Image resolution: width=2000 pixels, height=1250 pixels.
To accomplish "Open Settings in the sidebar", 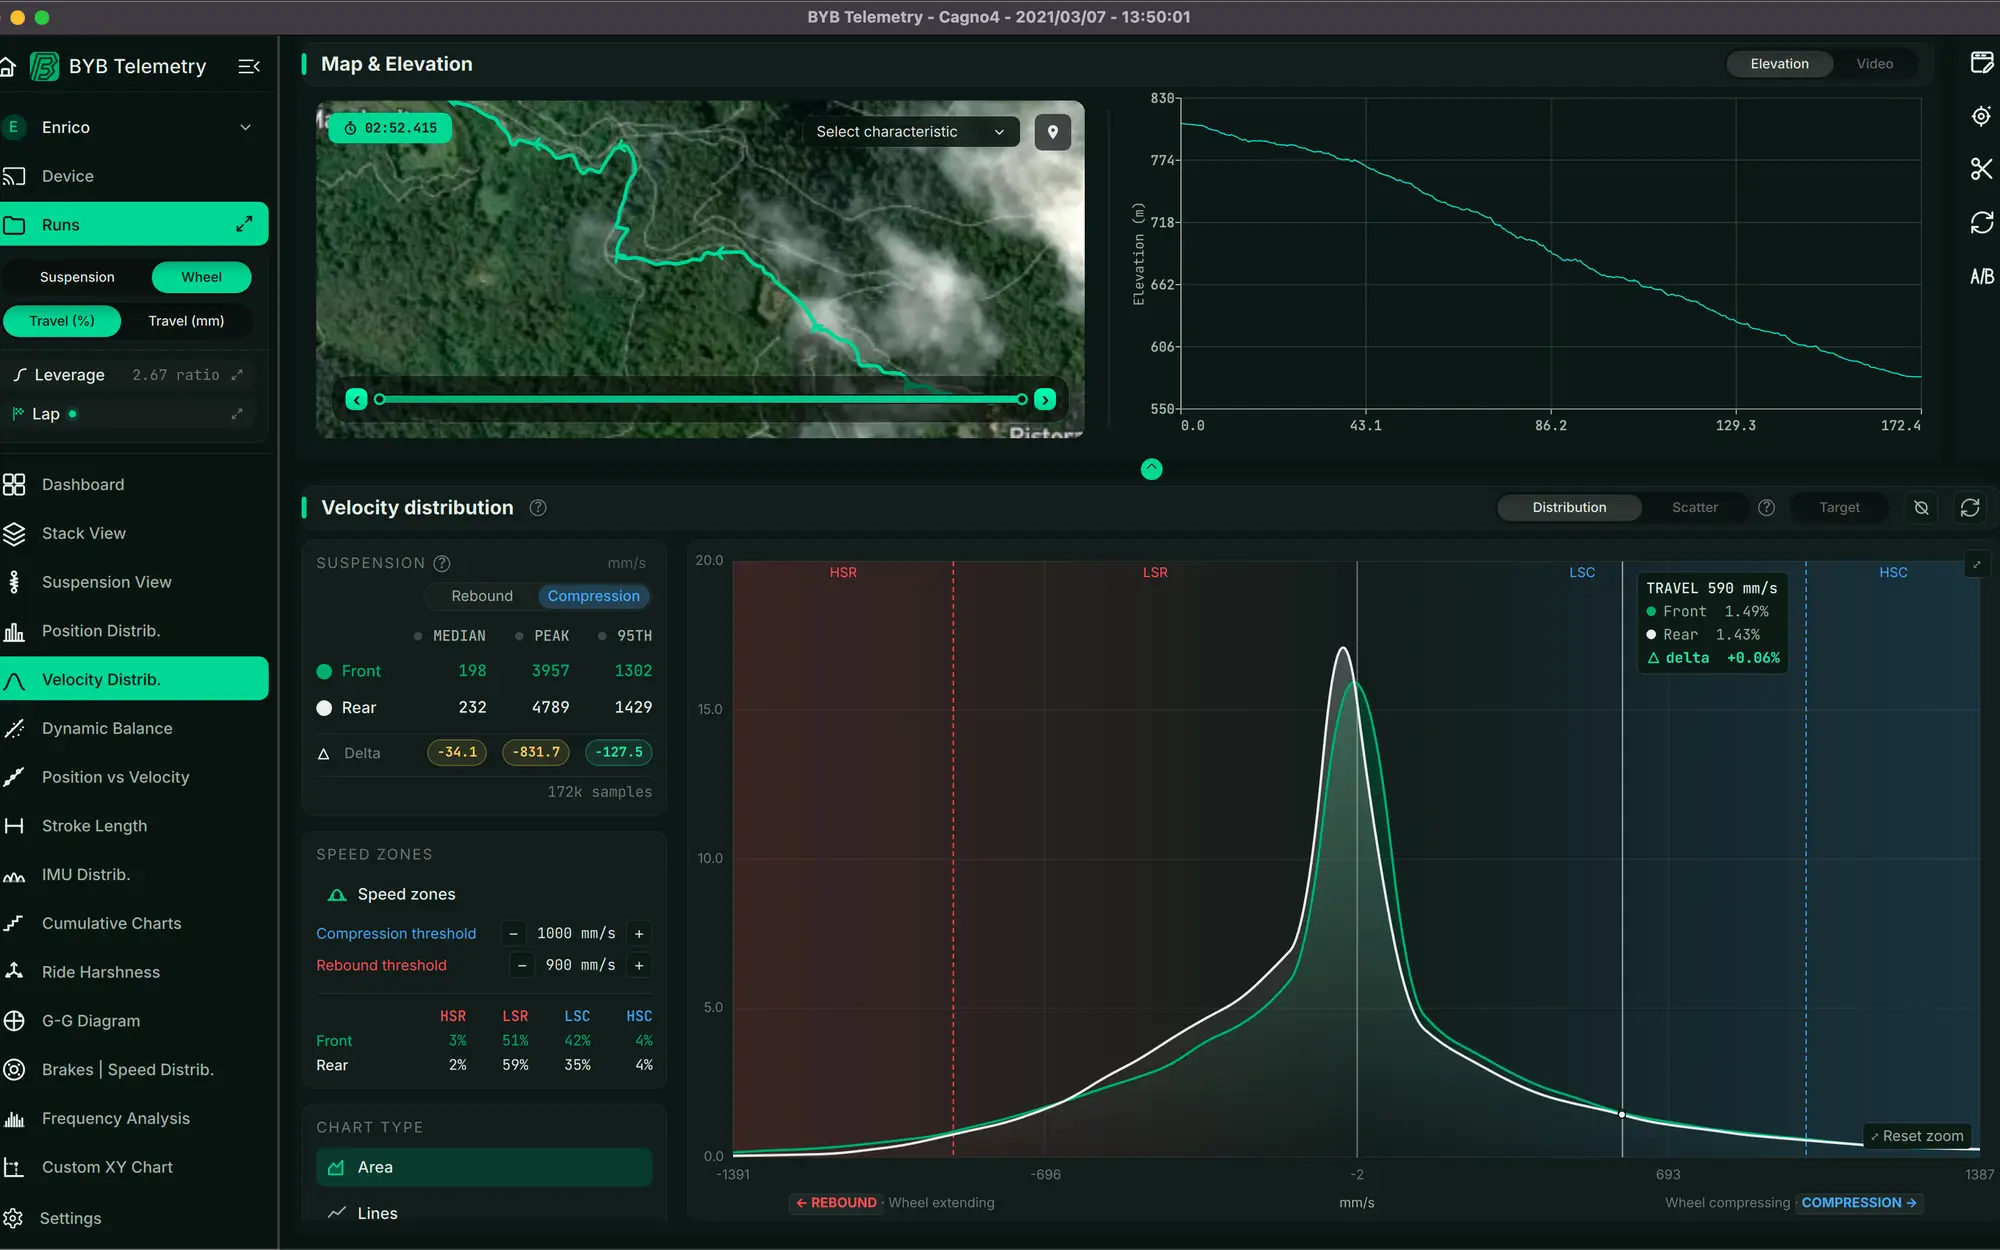I will (x=135, y=1218).
